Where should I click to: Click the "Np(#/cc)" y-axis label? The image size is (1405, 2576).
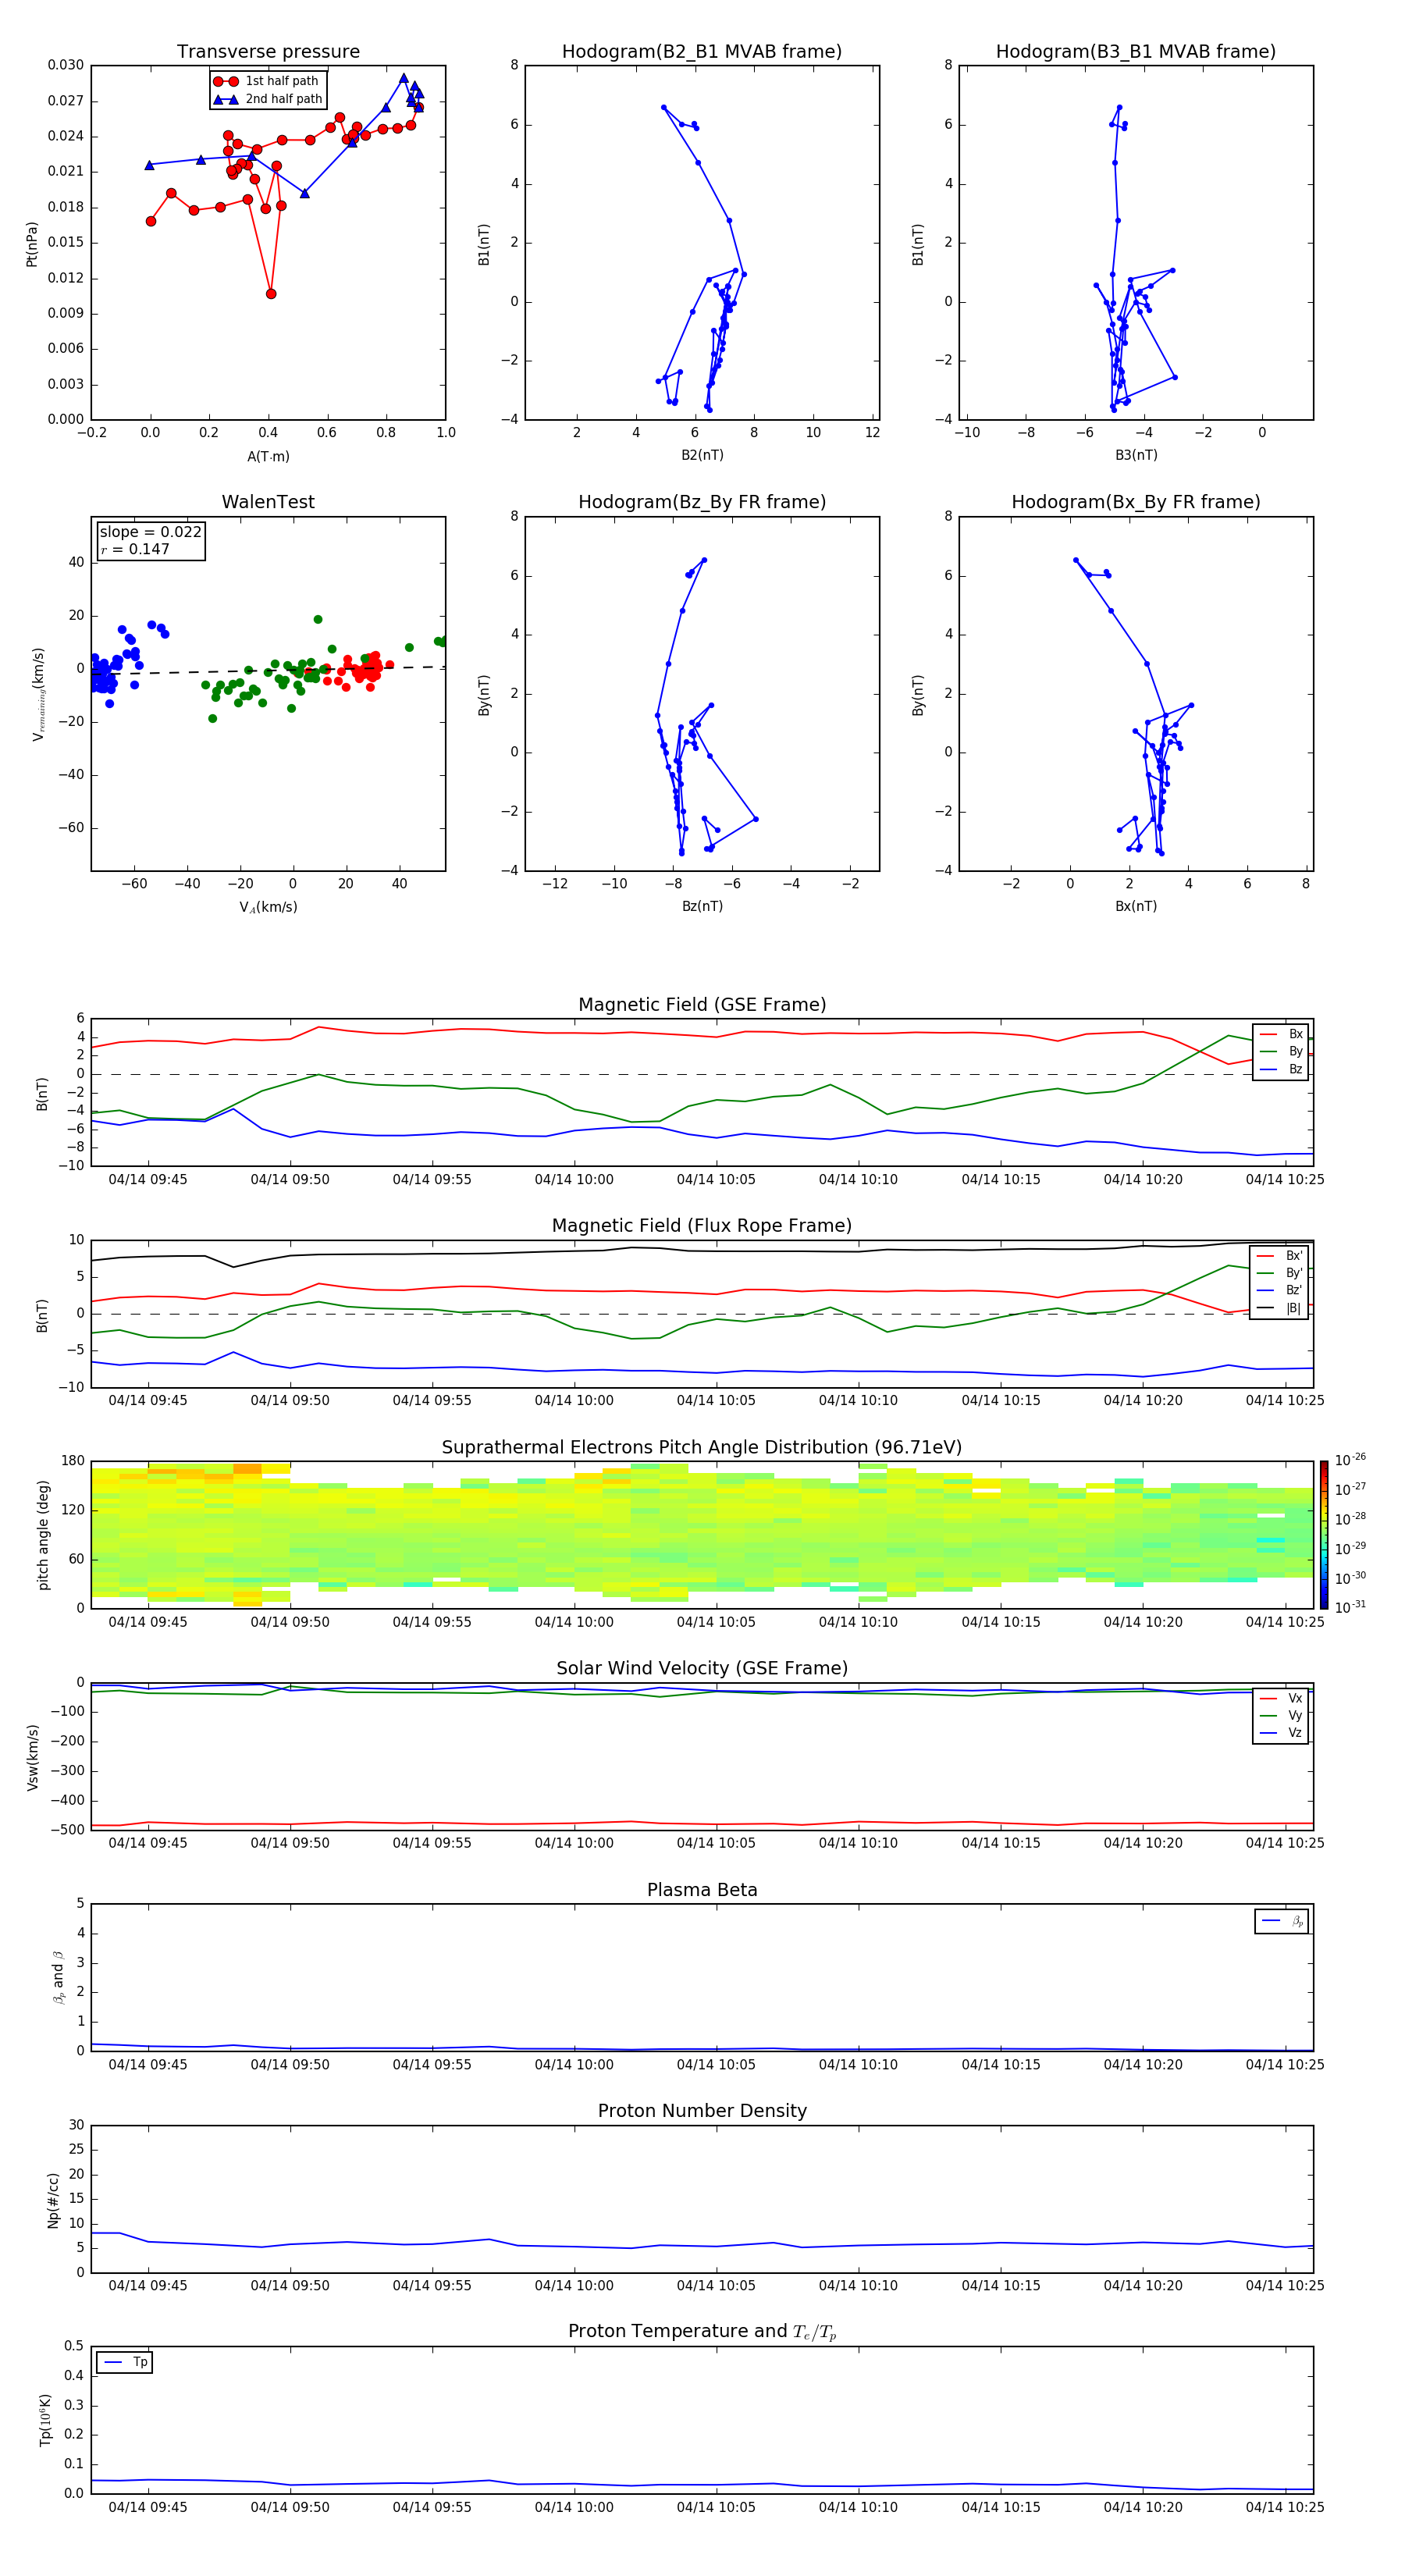pos(53,2200)
